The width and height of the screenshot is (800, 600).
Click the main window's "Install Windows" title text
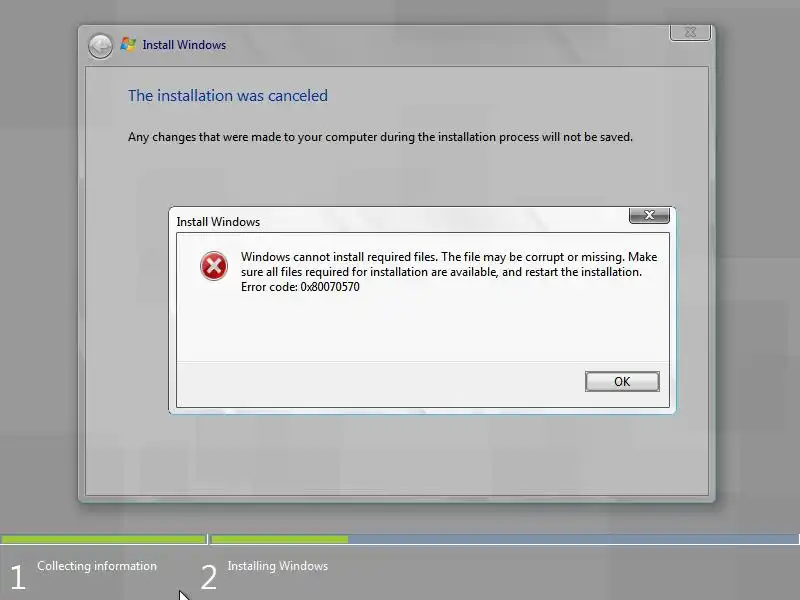point(184,45)
